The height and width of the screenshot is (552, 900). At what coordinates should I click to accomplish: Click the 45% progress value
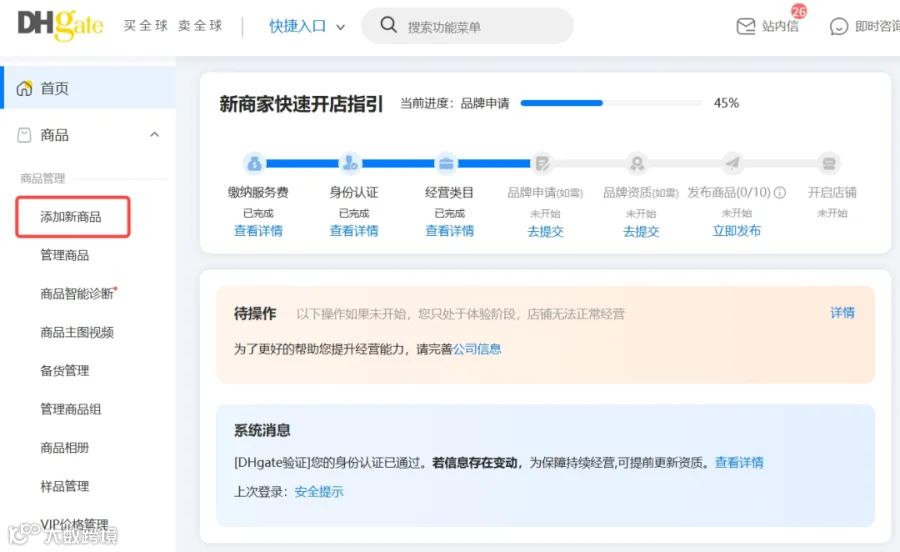pos(726,103)
